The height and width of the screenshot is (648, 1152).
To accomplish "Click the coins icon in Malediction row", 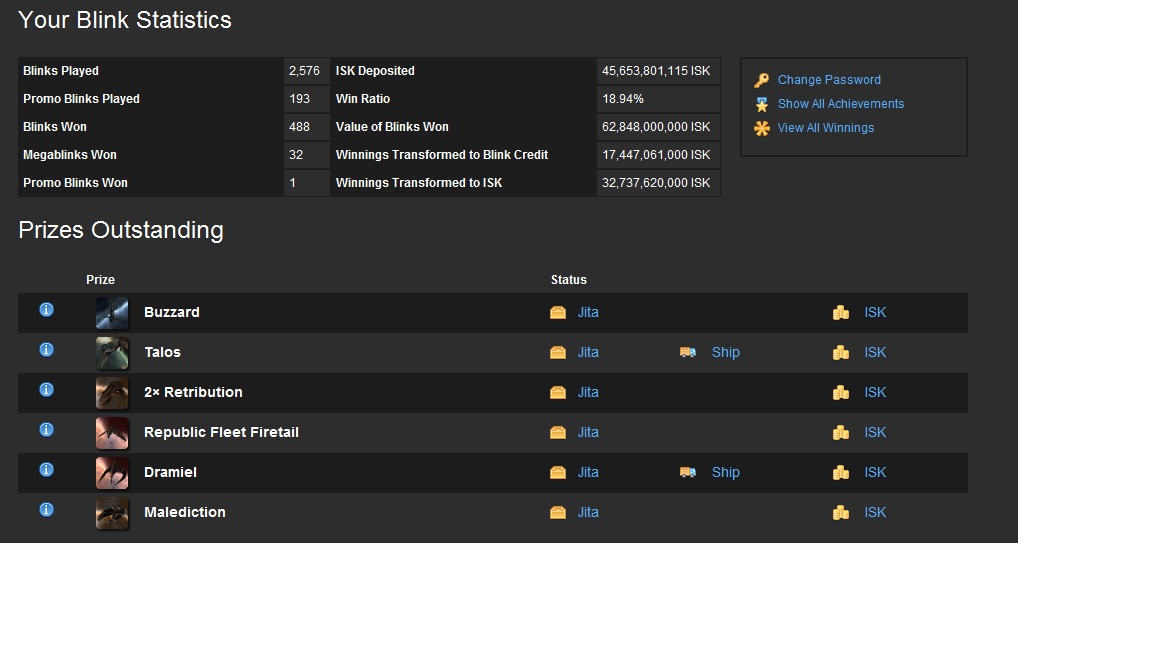I will 841,513.
